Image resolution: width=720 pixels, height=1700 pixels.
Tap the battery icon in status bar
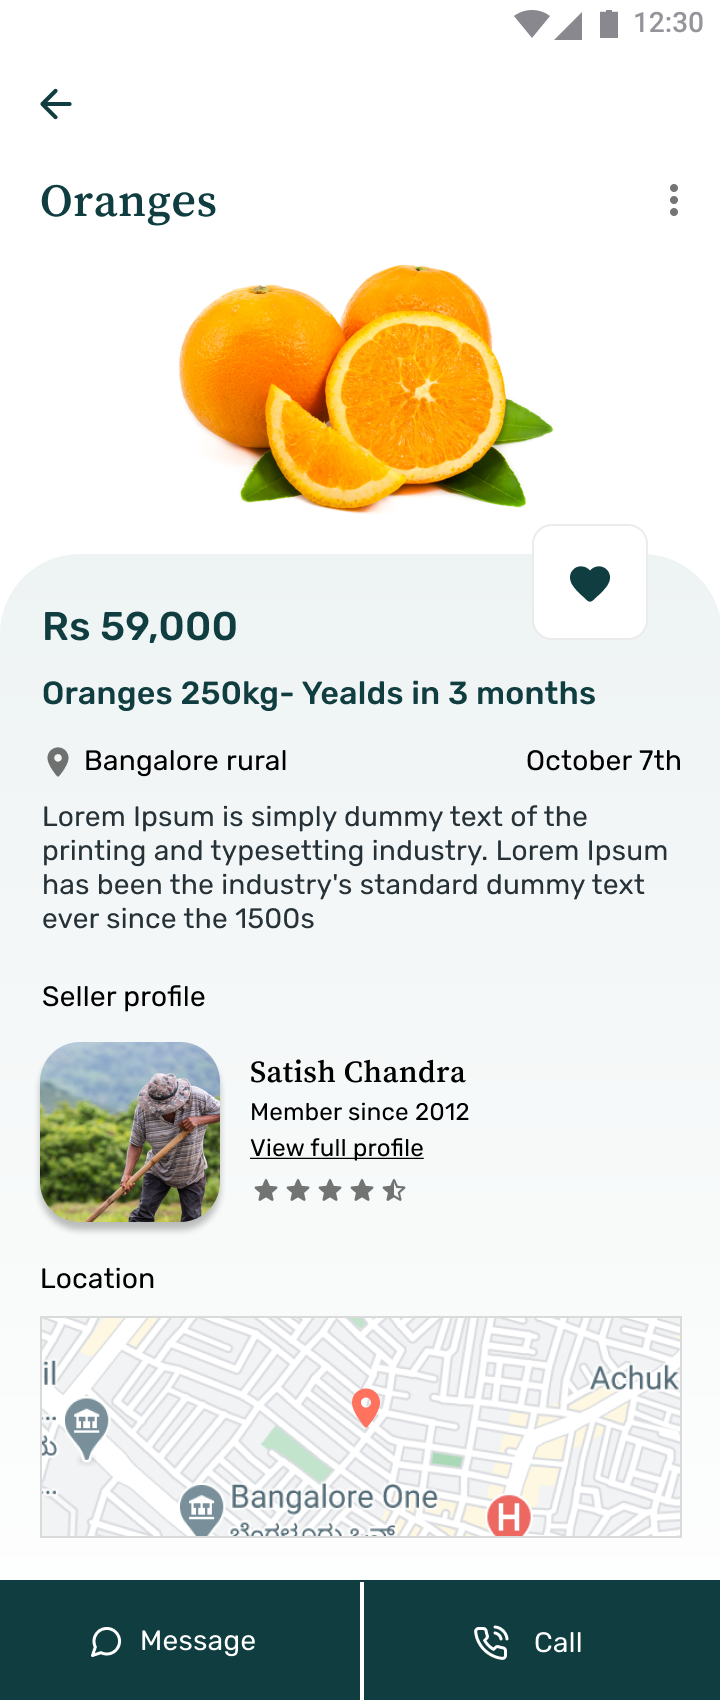[608, 23]
